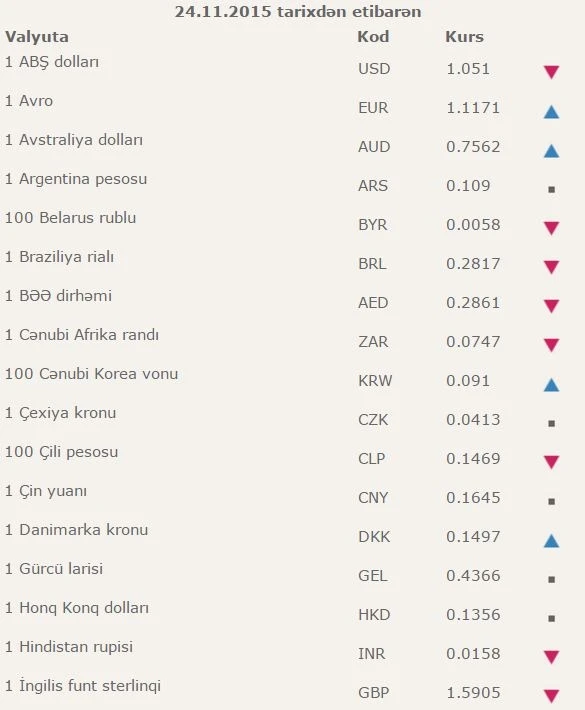Viewport: 585px width, 710px height.
Task: Select the GEL currency code
Action: (373, 576)
